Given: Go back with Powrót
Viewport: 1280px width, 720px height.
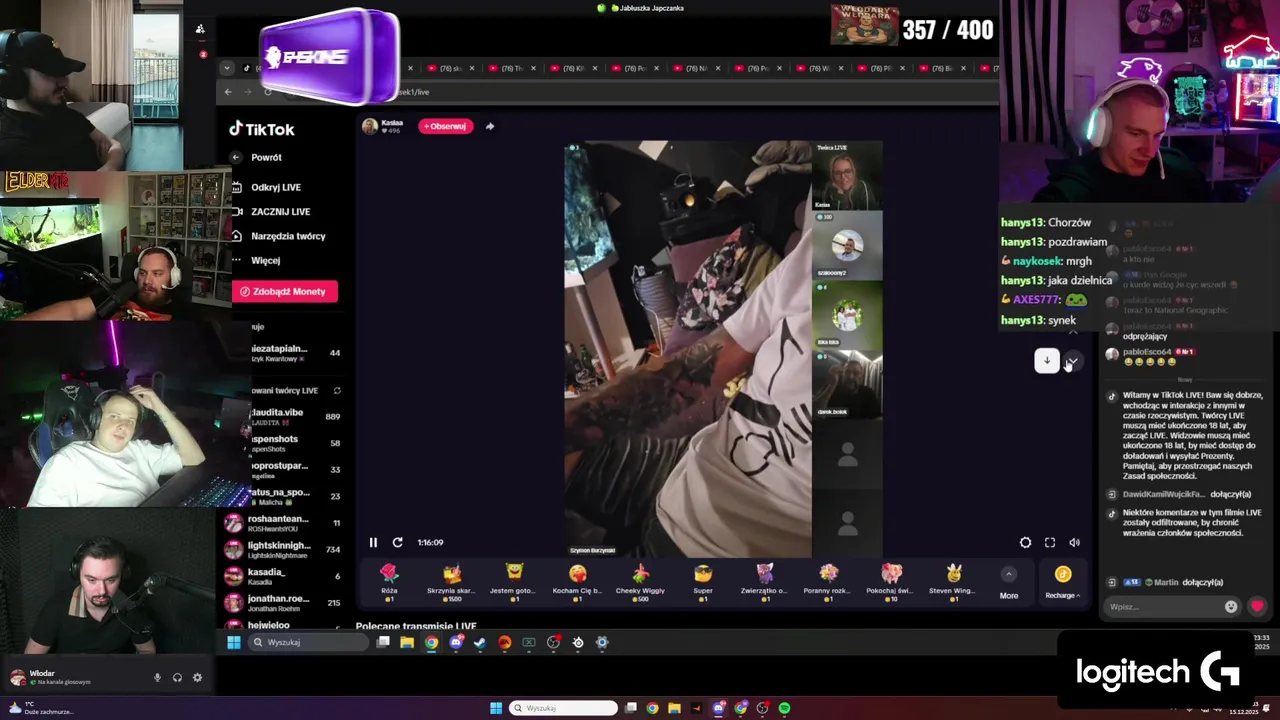Looking at the screenshot, I should (257, 157).
